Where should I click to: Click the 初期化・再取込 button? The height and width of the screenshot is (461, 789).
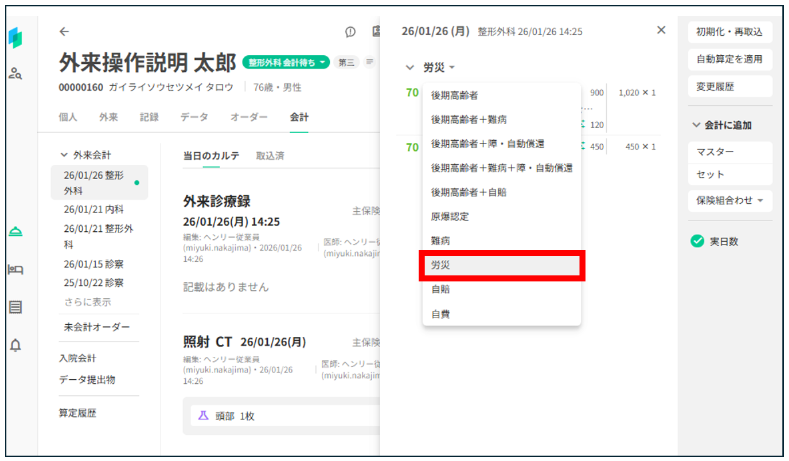(x=729, y=31)
